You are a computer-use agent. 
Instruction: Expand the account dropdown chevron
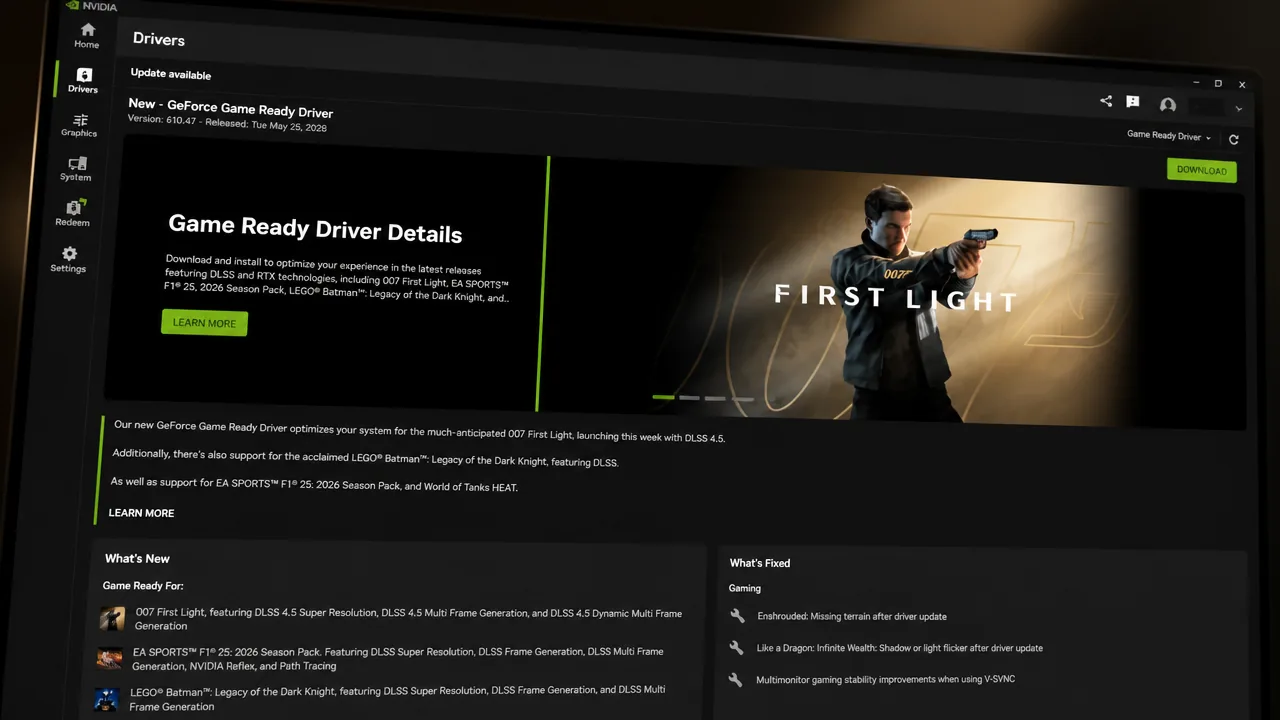pos(1239,109)
